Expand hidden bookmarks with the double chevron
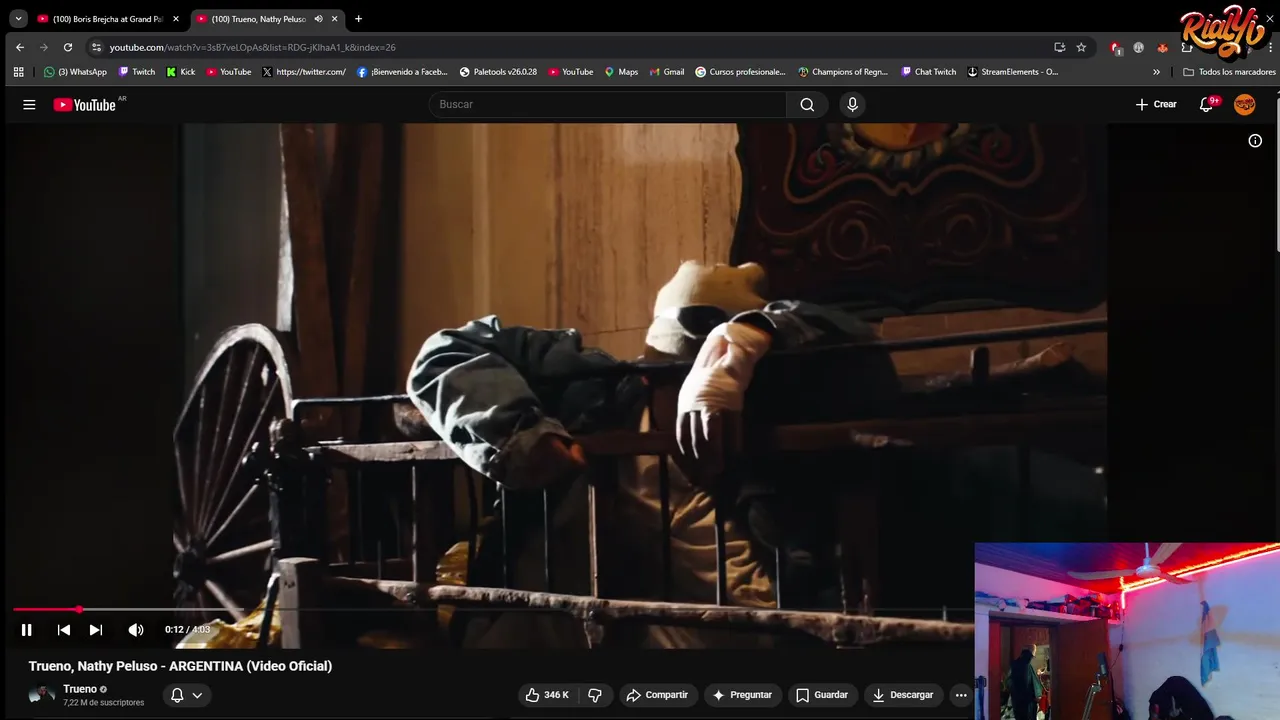The height and width of the screenshot is (720, 1280). click(1156, 72)
